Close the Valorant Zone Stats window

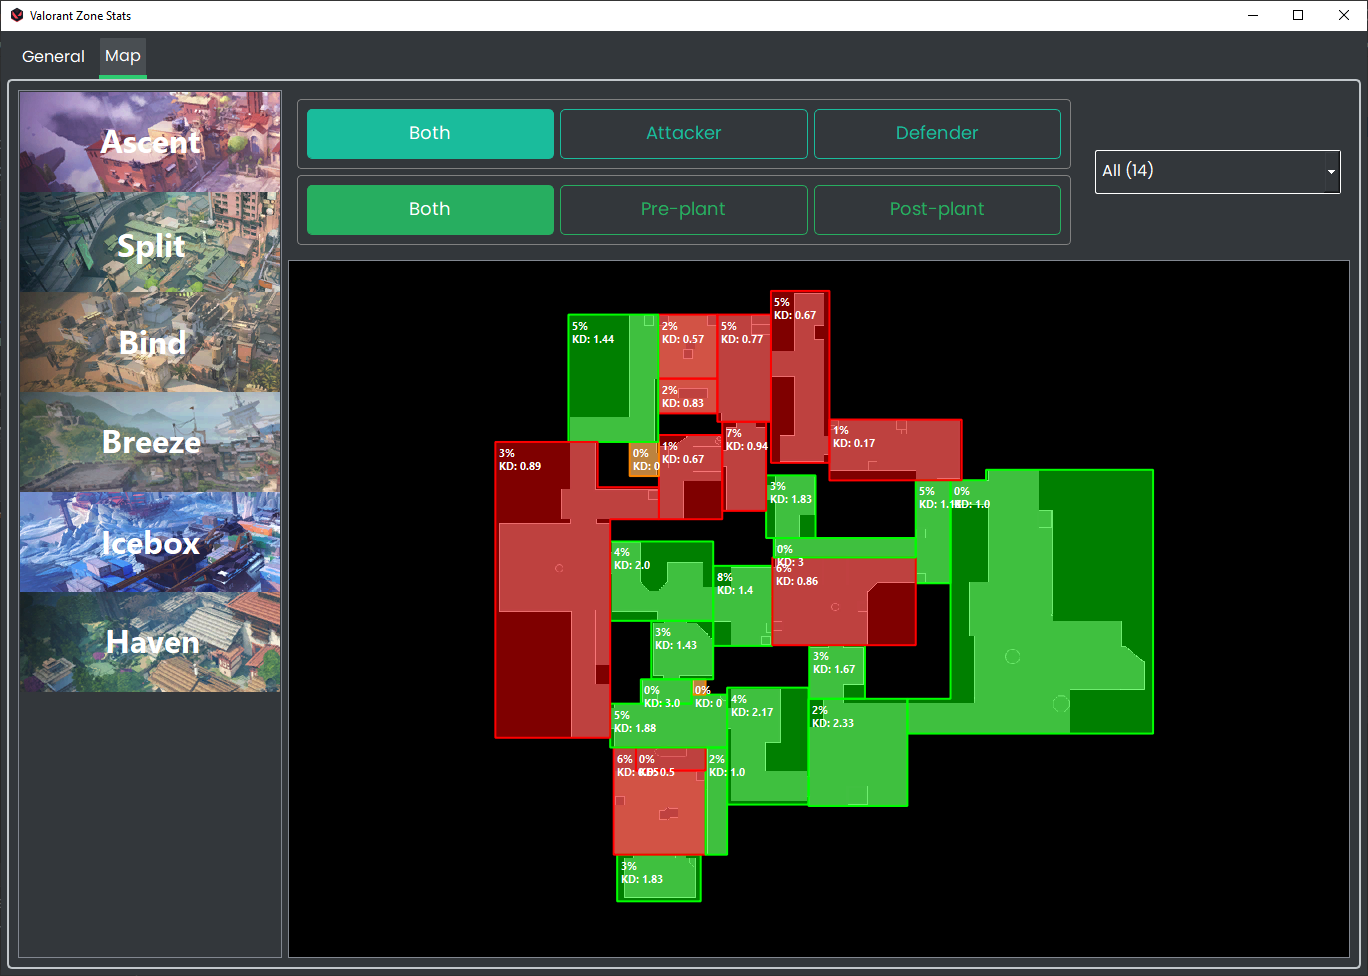(1344, 15)
